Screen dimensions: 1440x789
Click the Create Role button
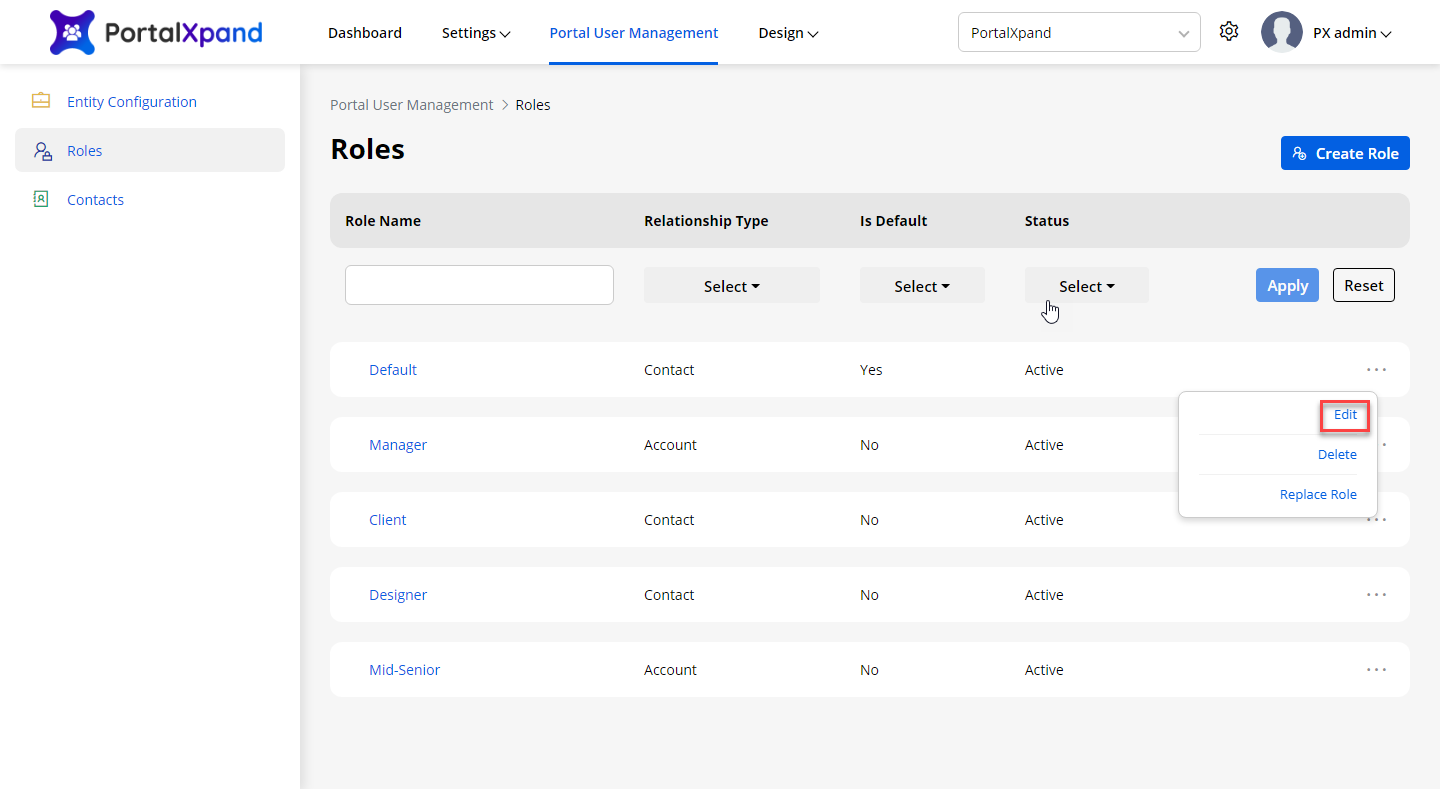click(x=1345, y=153)
